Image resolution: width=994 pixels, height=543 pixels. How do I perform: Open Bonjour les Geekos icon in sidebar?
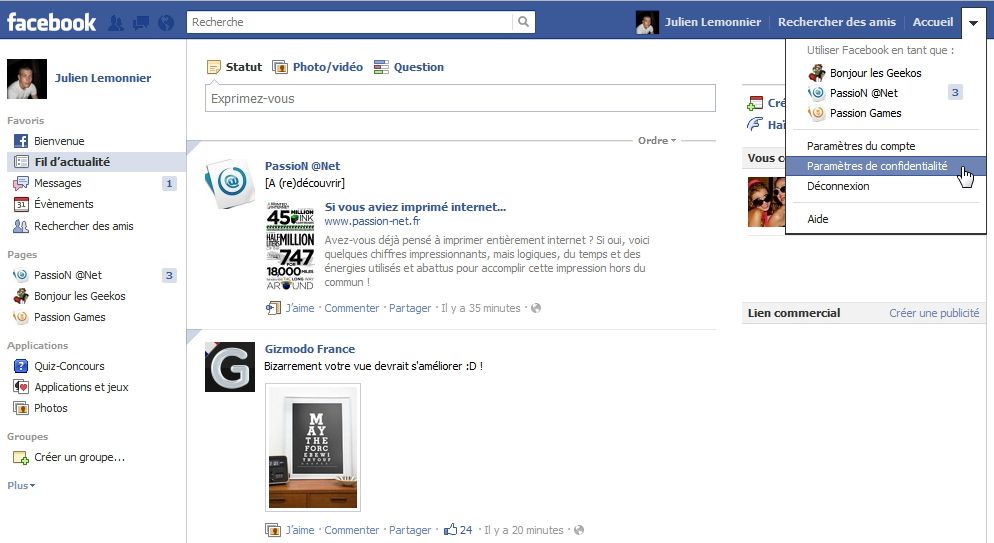click(x=21, y=296)
